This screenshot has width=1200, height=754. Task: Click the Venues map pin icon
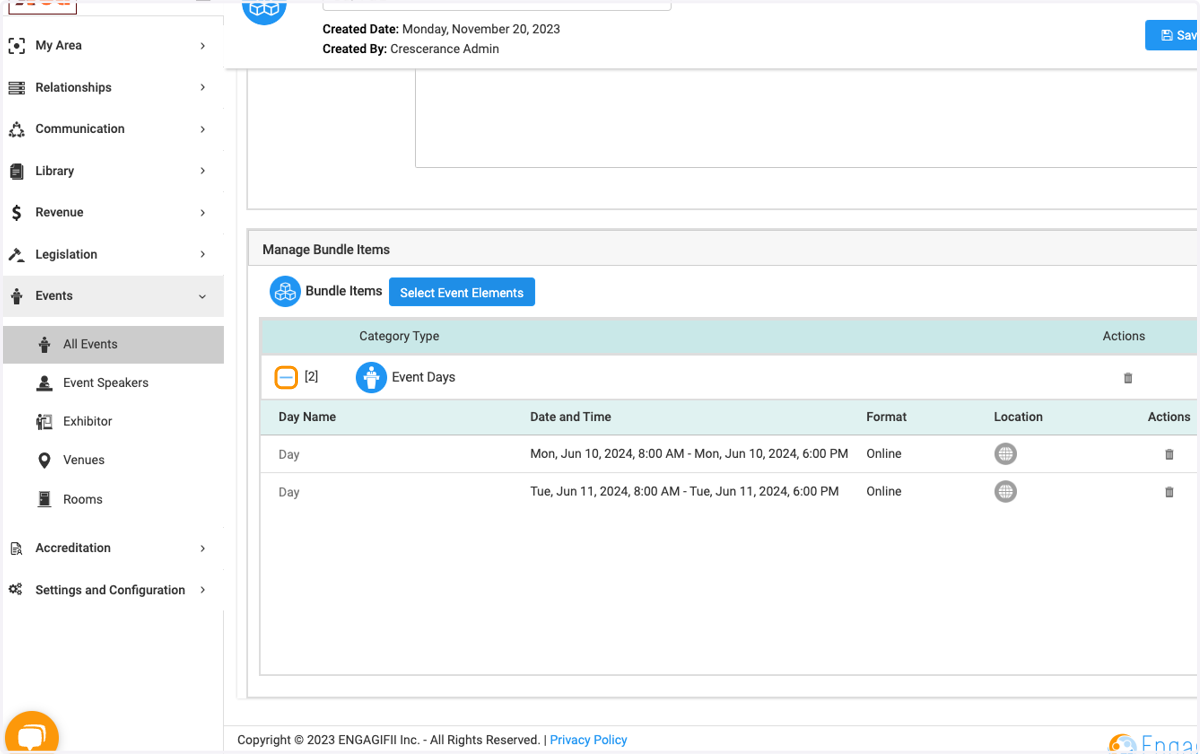44,460
